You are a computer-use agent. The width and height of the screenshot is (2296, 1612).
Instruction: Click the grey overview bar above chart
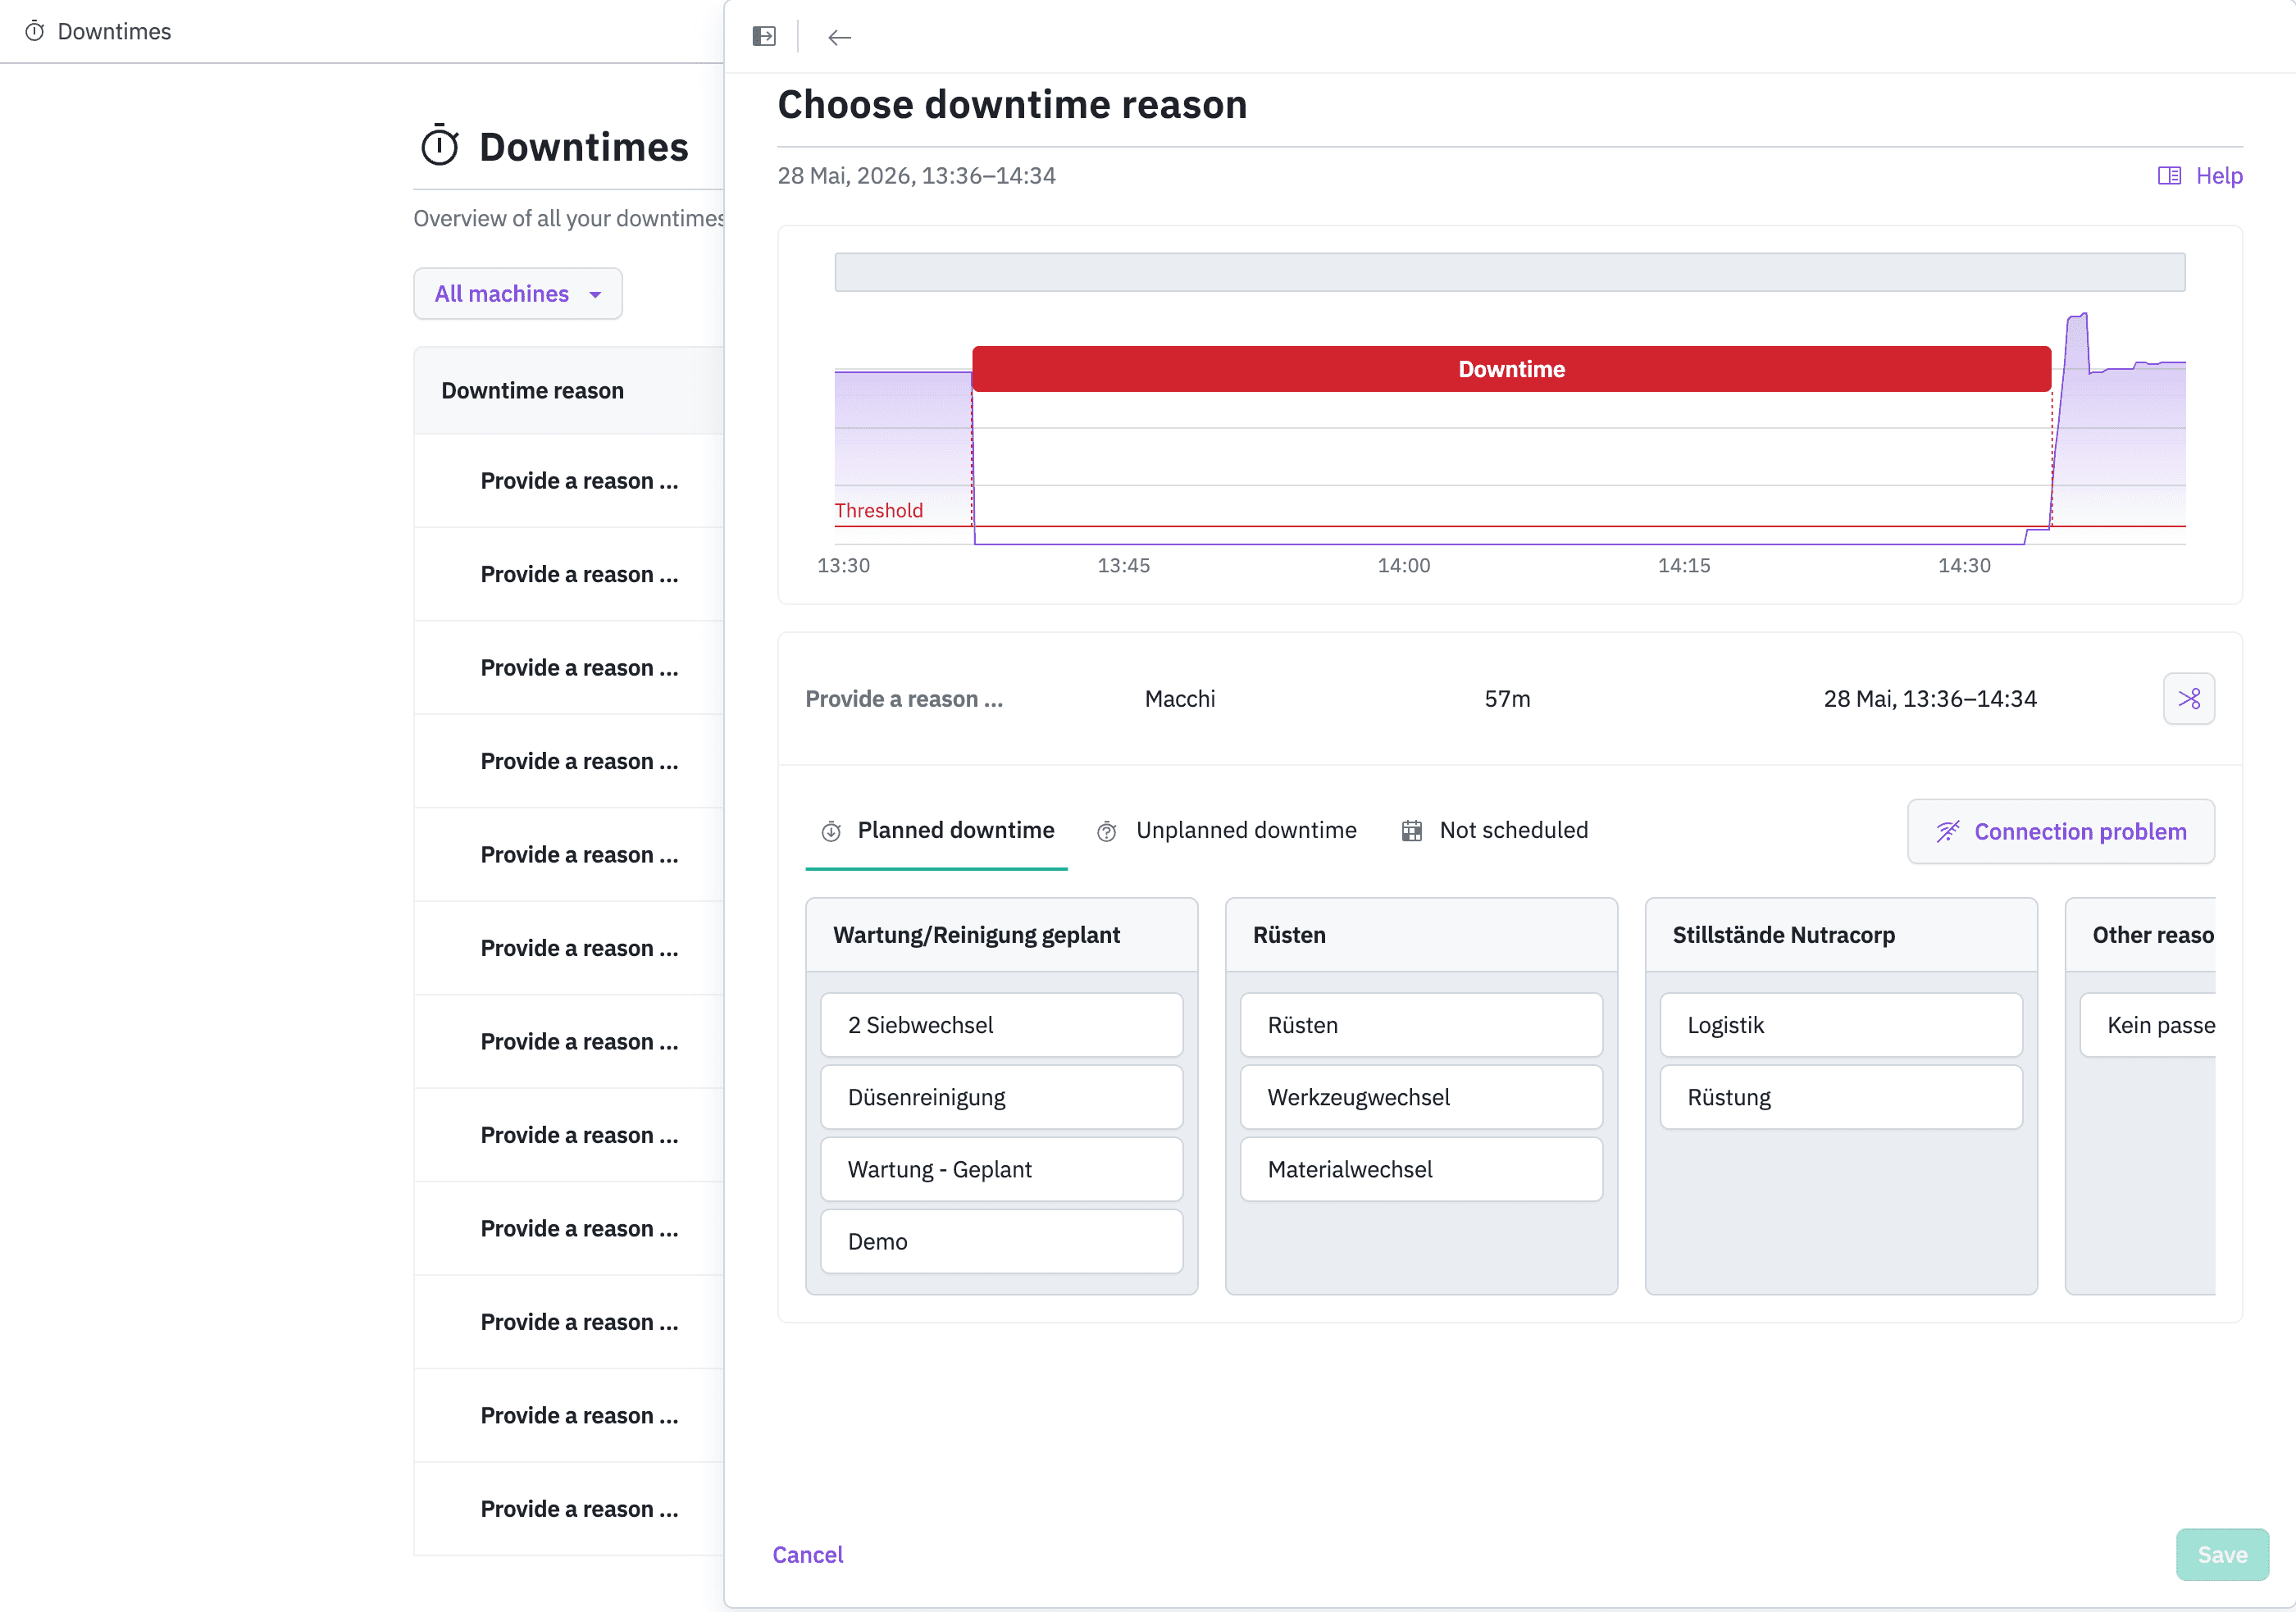point(1510,272)
